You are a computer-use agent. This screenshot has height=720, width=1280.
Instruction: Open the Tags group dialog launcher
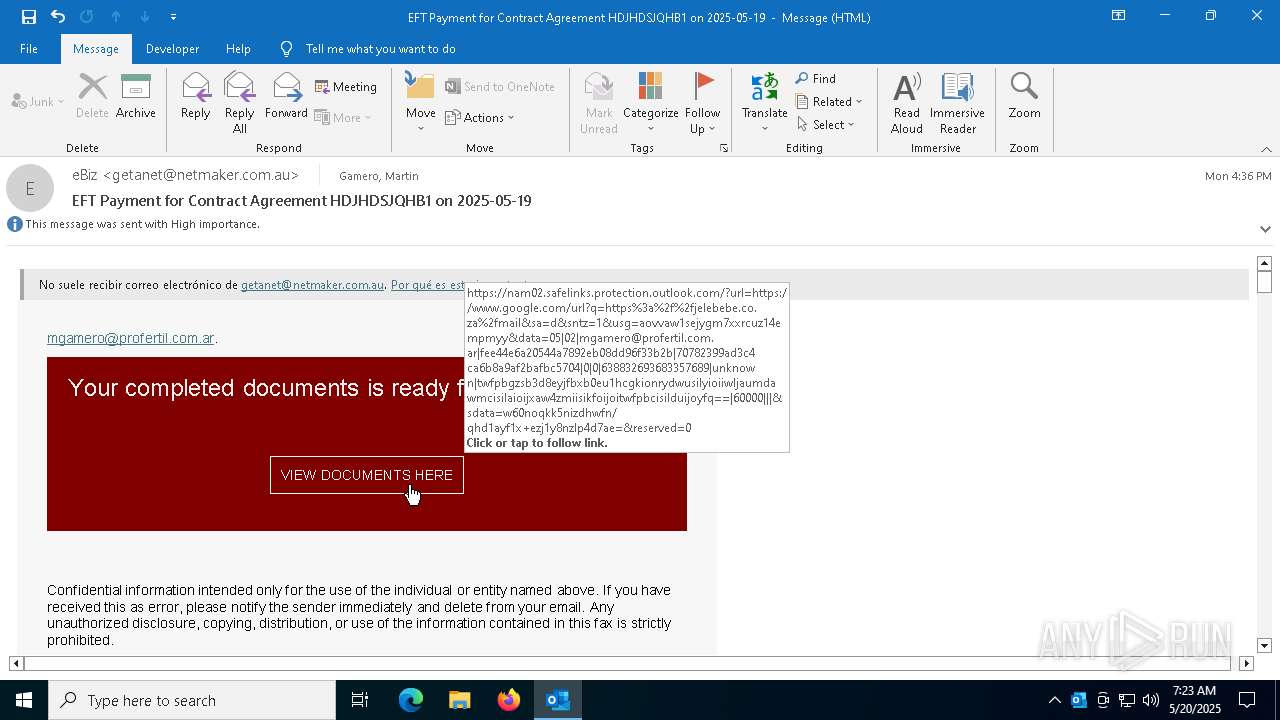tap(724, 148)
